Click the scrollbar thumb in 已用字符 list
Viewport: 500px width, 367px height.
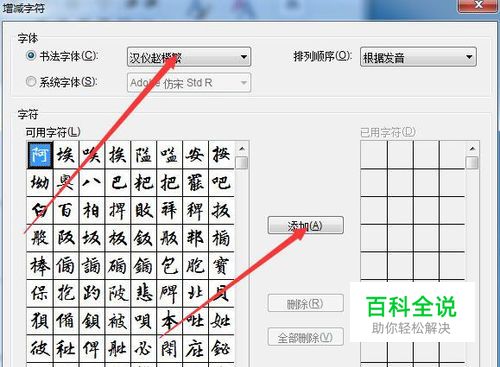coord(472,163)
